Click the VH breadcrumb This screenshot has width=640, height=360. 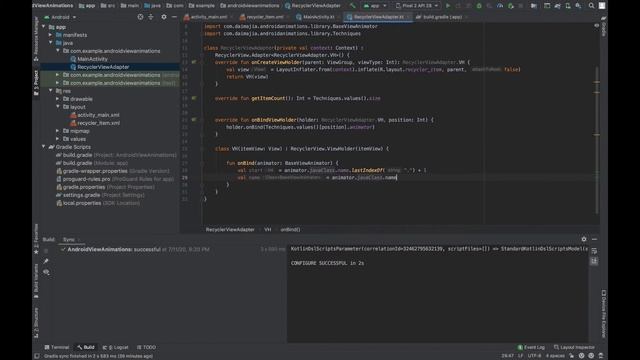pos(267,230)
